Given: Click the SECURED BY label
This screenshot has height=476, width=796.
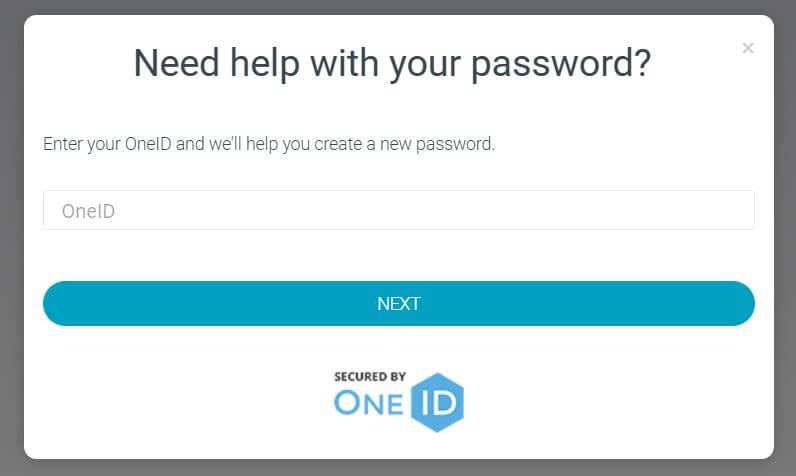Looking at the screenshot, I should click(x=370, y=377).
